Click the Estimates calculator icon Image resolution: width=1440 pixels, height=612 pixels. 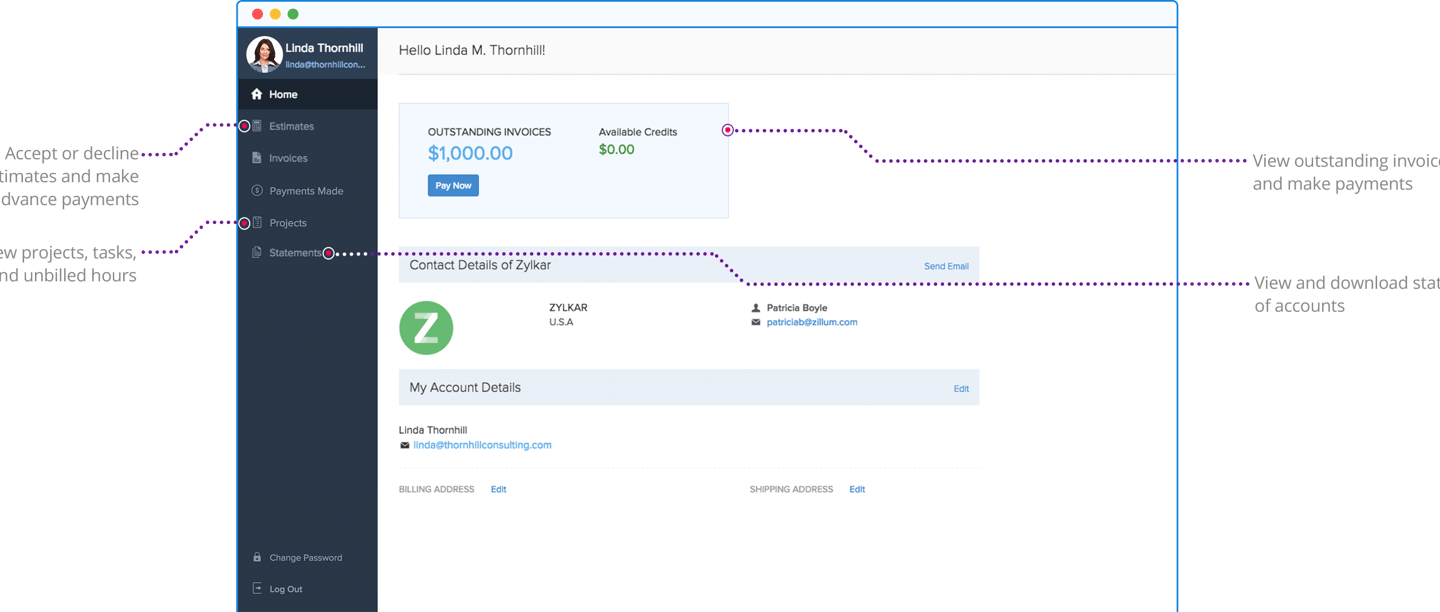pyautogui.click(x=257, y=126)
